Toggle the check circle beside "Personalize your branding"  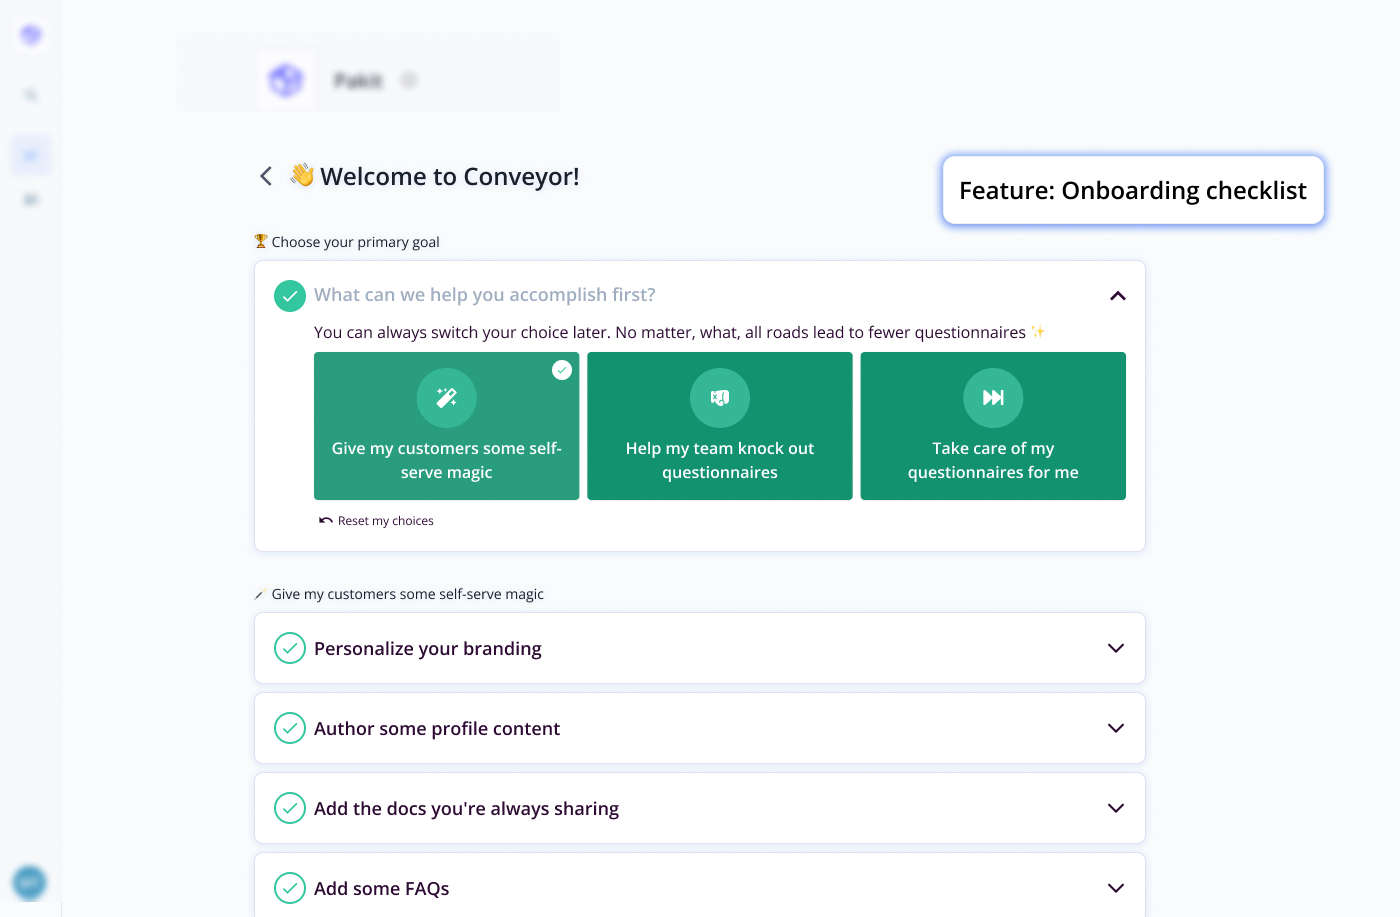[290, 648]
